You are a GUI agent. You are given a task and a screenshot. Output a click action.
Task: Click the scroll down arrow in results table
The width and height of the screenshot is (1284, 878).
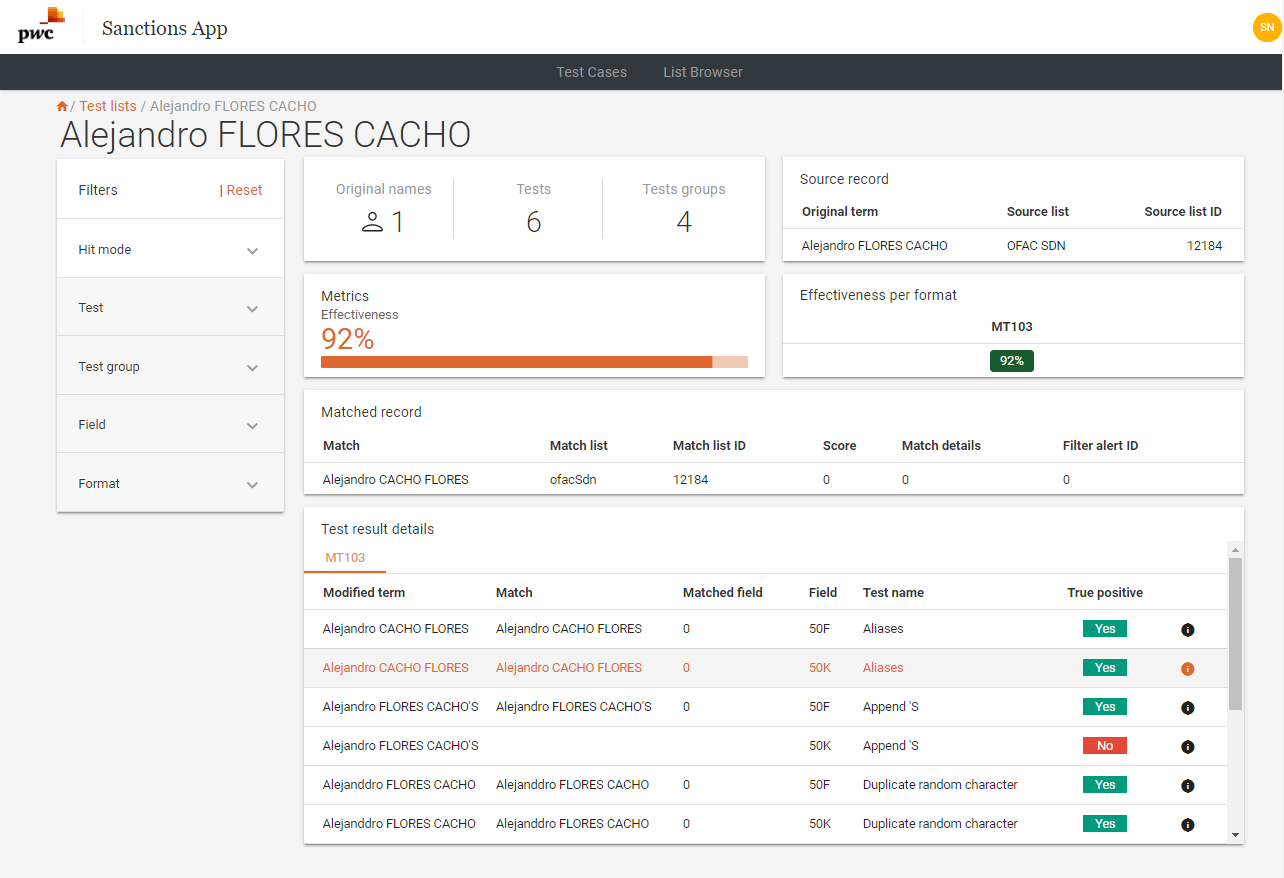tap(1235, 834)
